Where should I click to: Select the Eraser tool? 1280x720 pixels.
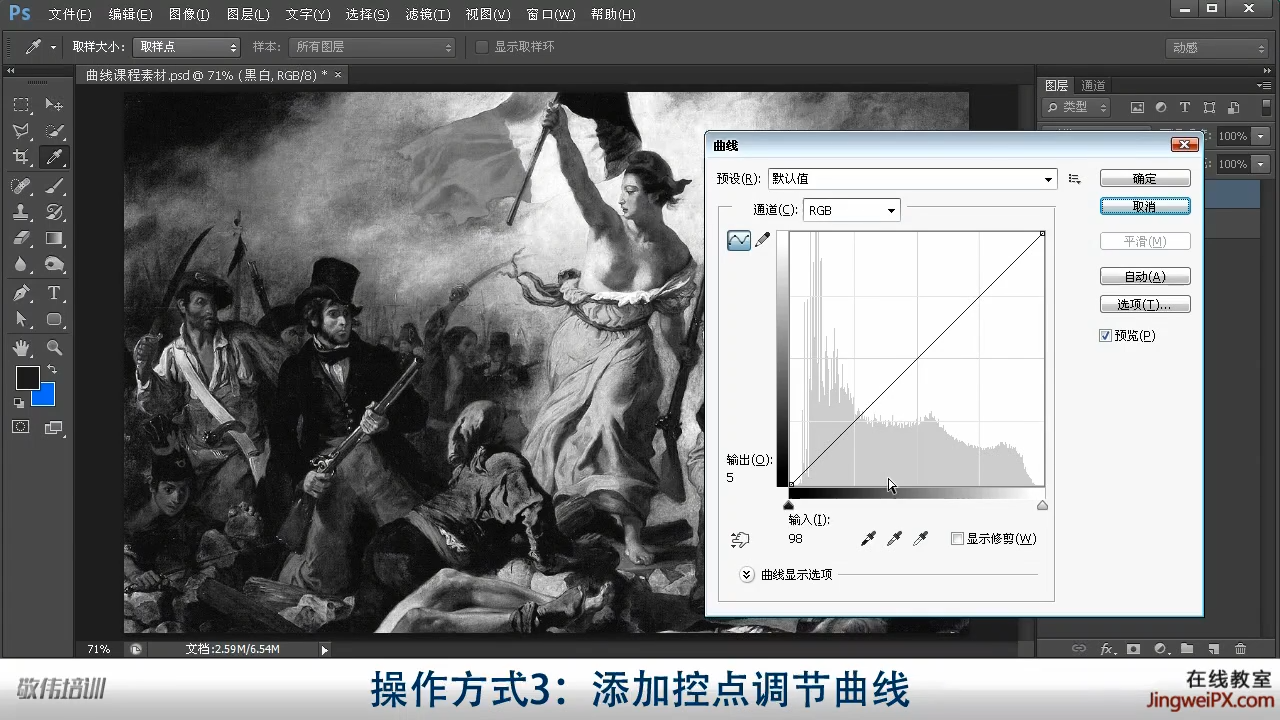point(21,238)
